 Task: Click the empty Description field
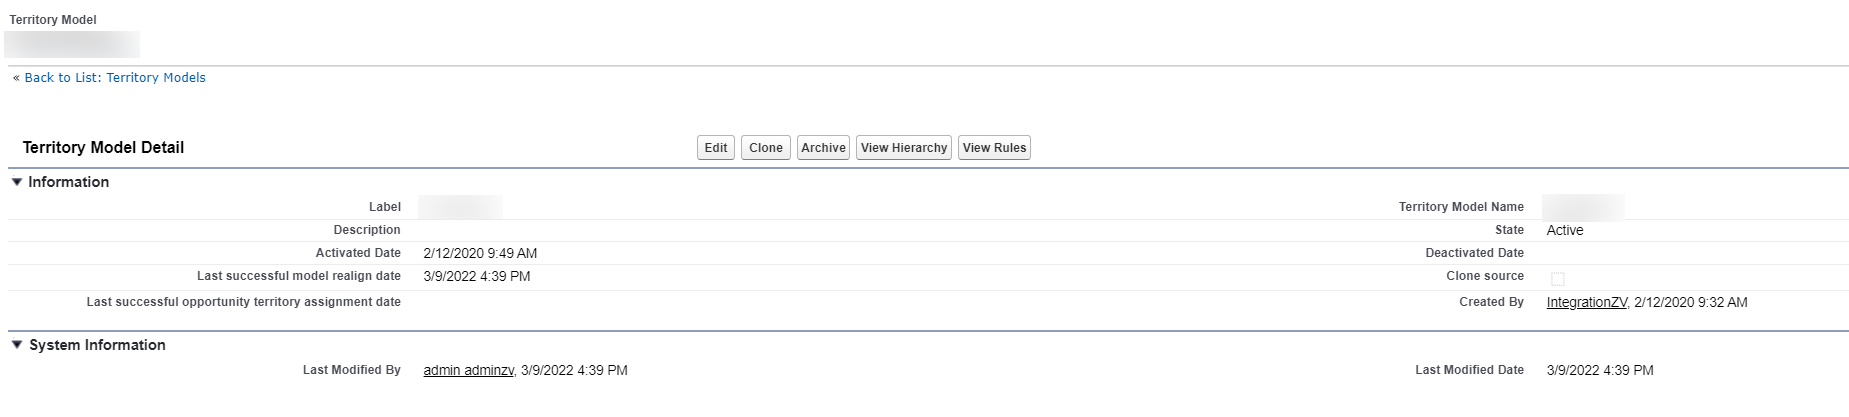(x=600, y=230)
